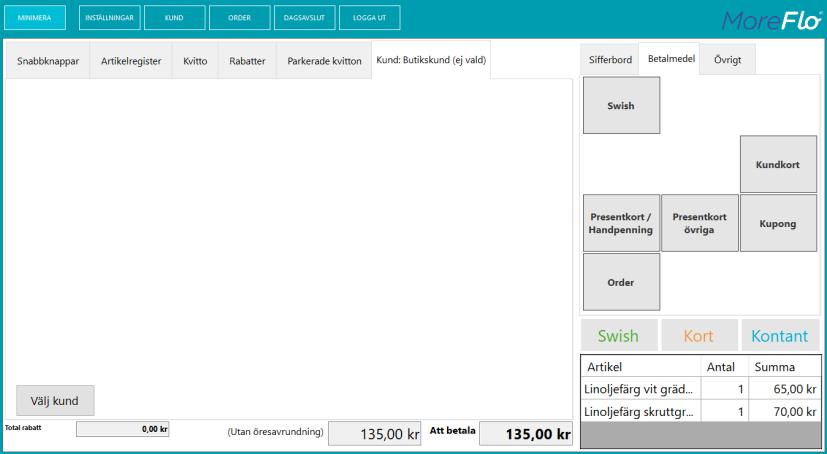The height and width of the screenshot is (454, 827).
Task: Pay with the blue Kontant button
Action: click(x=780, y=335)
